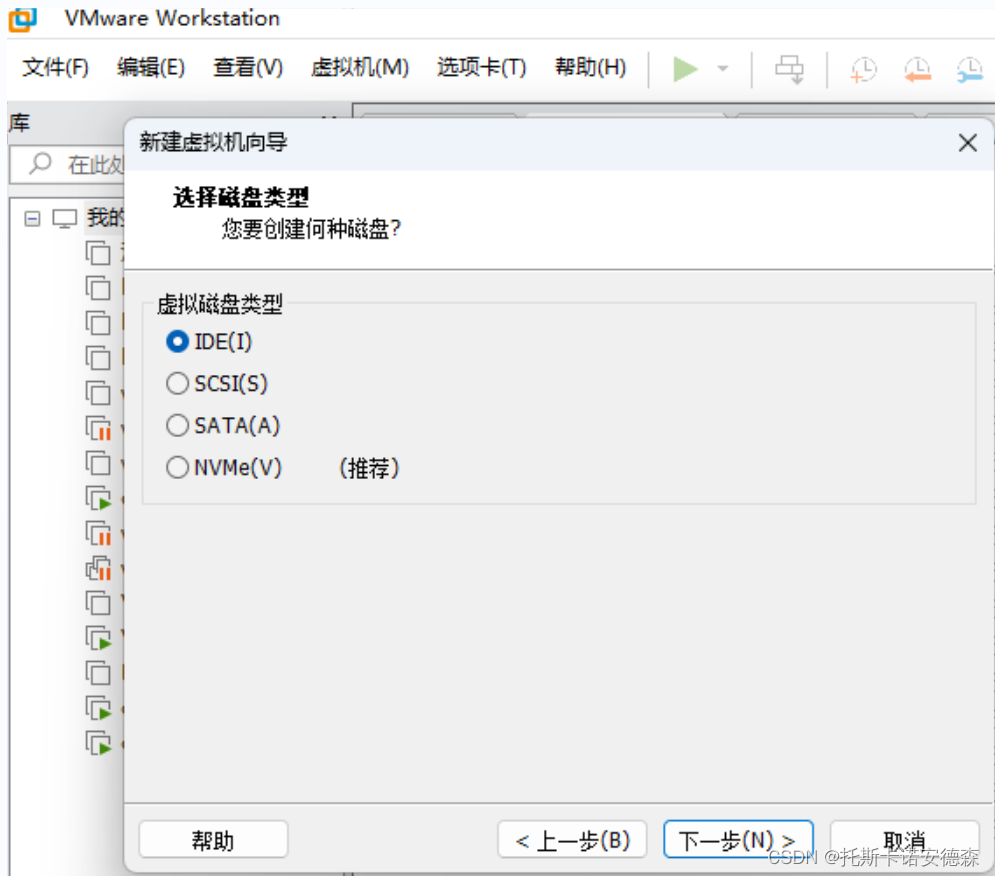Click the library search input field

(67, 164)
